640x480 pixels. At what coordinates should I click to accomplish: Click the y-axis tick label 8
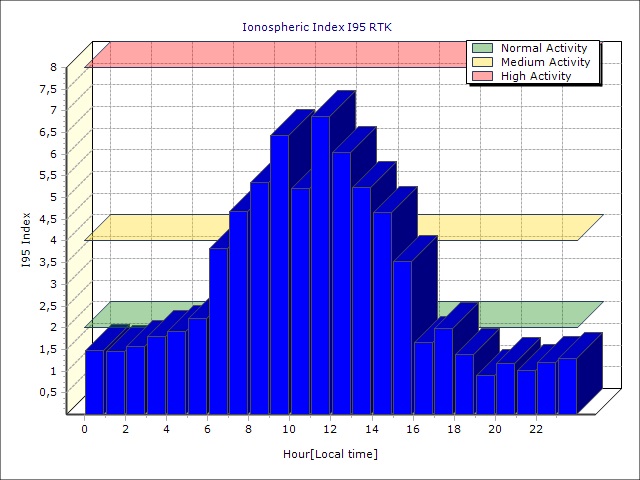click(x=54, y=67)
